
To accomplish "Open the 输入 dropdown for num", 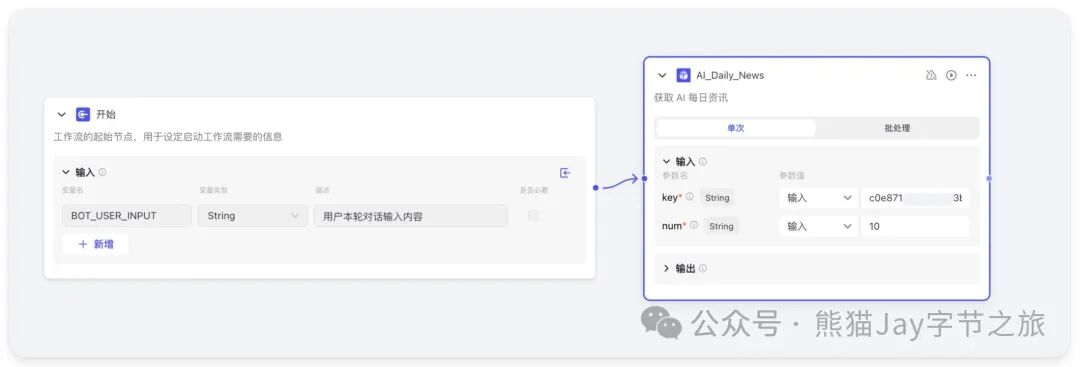I will pyautogui.click(x=819, y=226).
